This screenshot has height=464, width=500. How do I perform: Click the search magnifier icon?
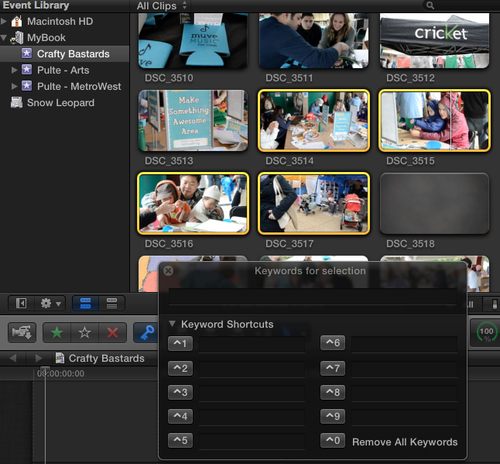pyautogui.click(x=430, y=5)
